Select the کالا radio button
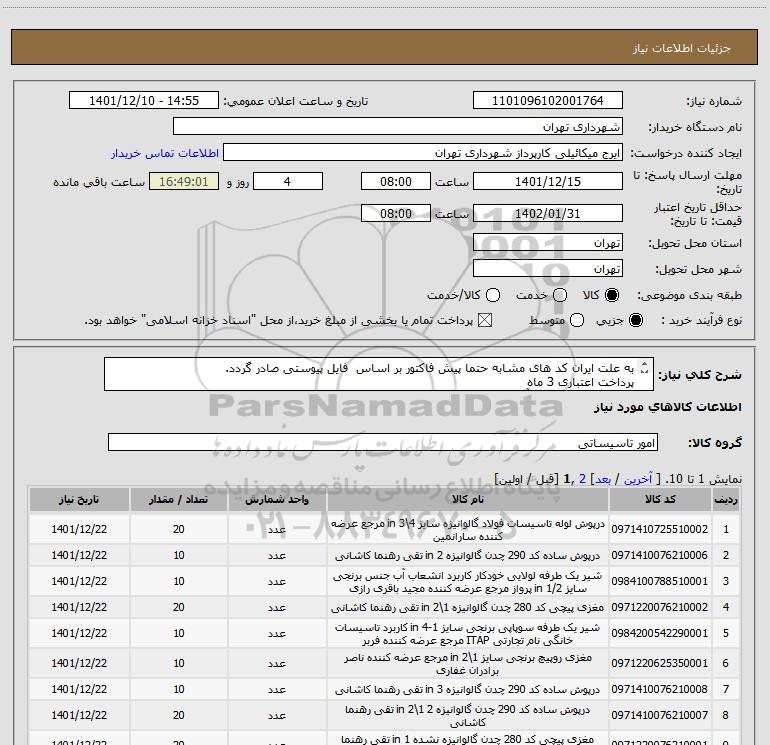The image size is (770, 745). point(612,295)
